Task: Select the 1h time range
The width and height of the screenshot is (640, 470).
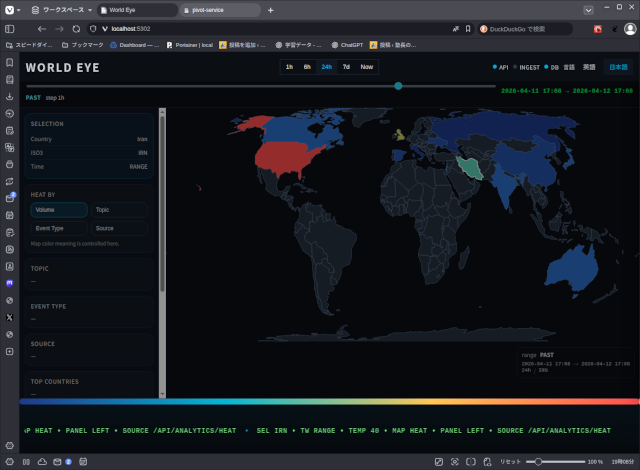Action: click(290, 67)
